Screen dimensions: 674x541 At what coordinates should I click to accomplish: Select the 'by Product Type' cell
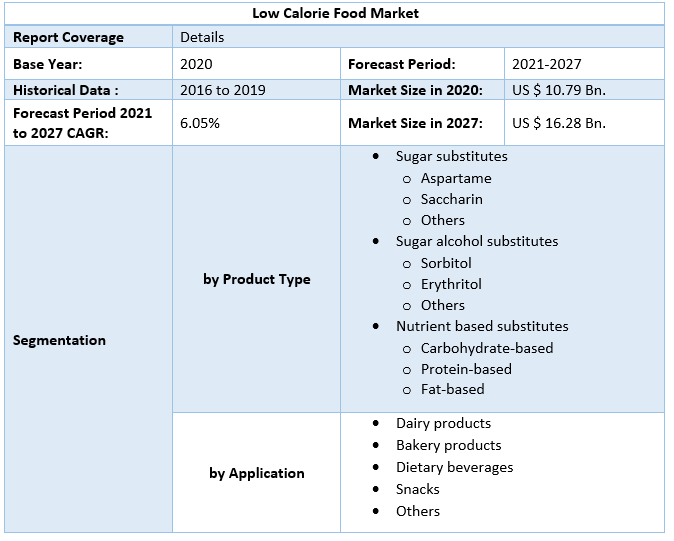click(257, 279)
